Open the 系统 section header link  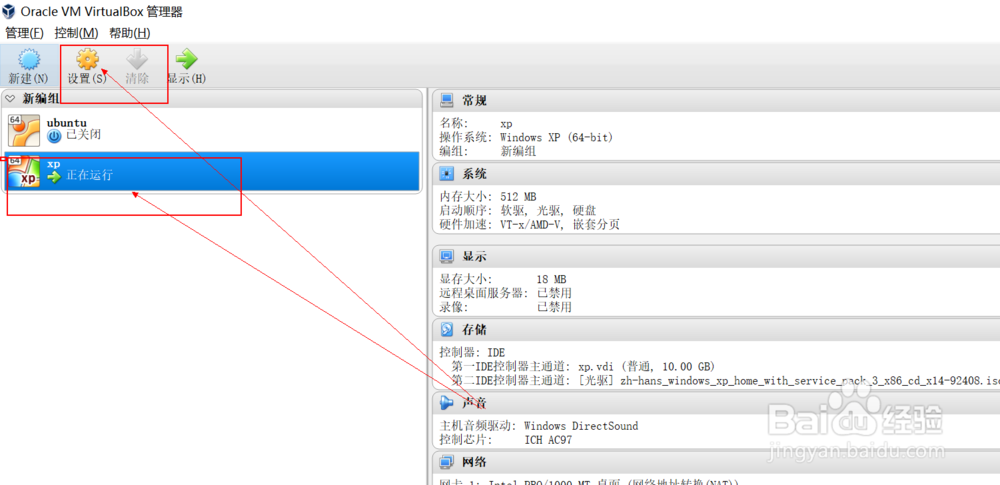(474, 174)
